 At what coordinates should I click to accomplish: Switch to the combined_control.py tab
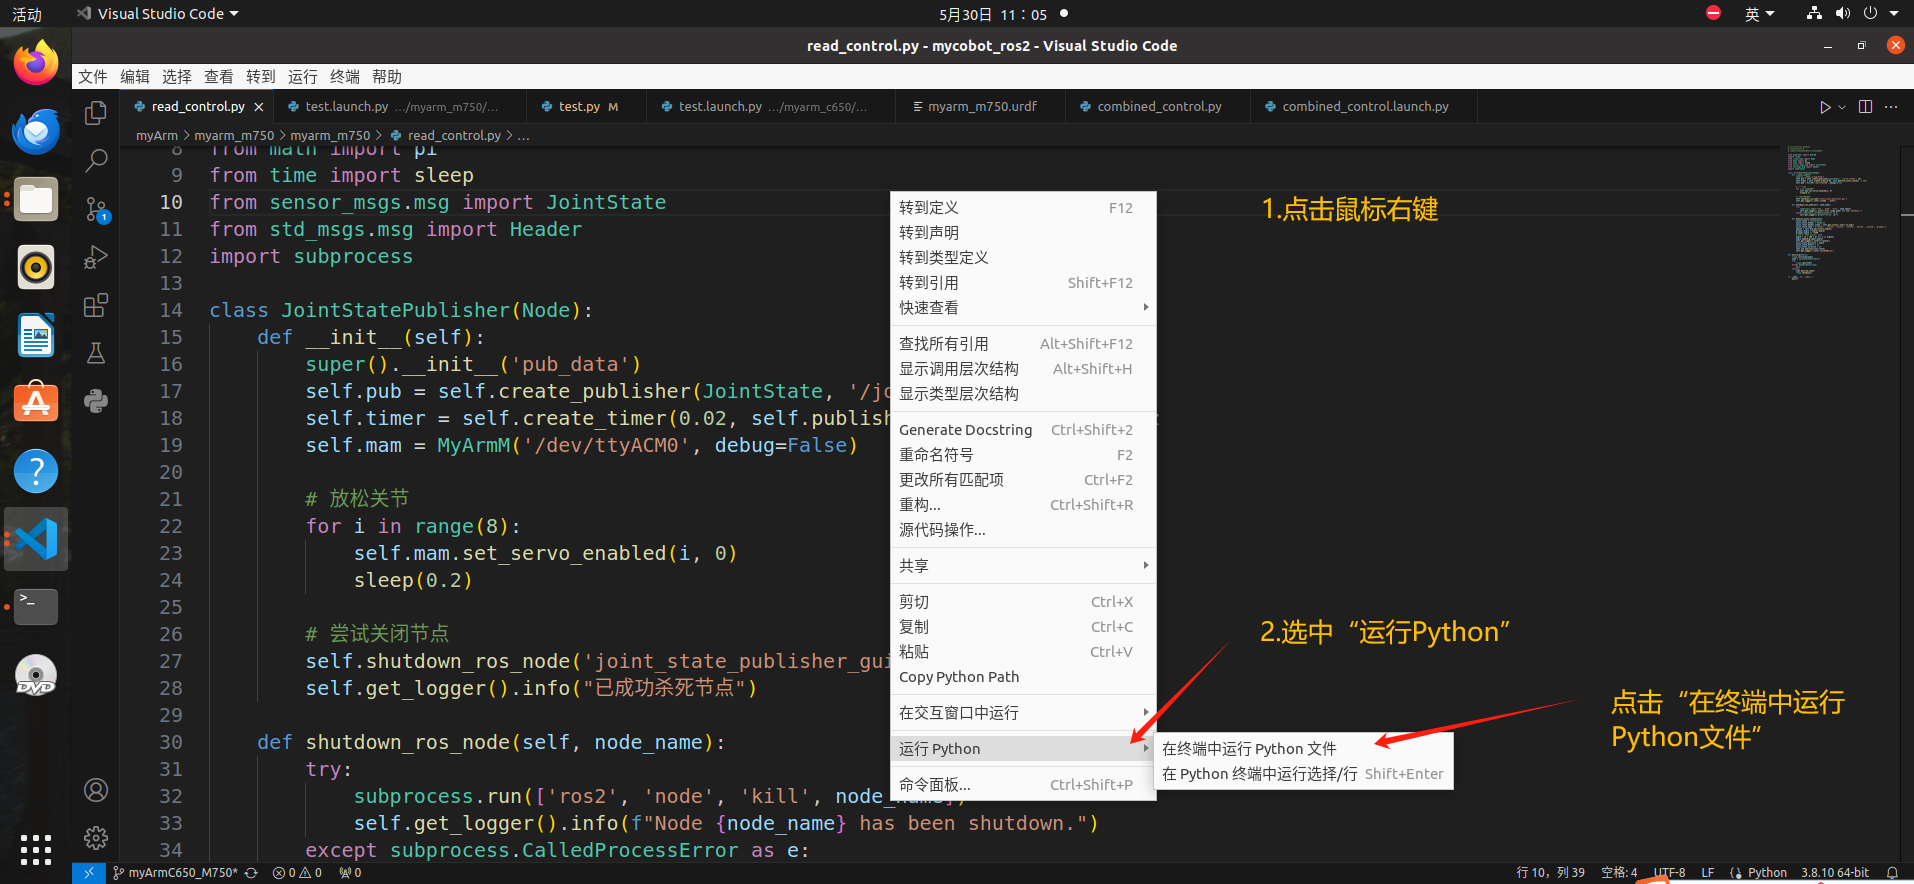(1159, 107)
